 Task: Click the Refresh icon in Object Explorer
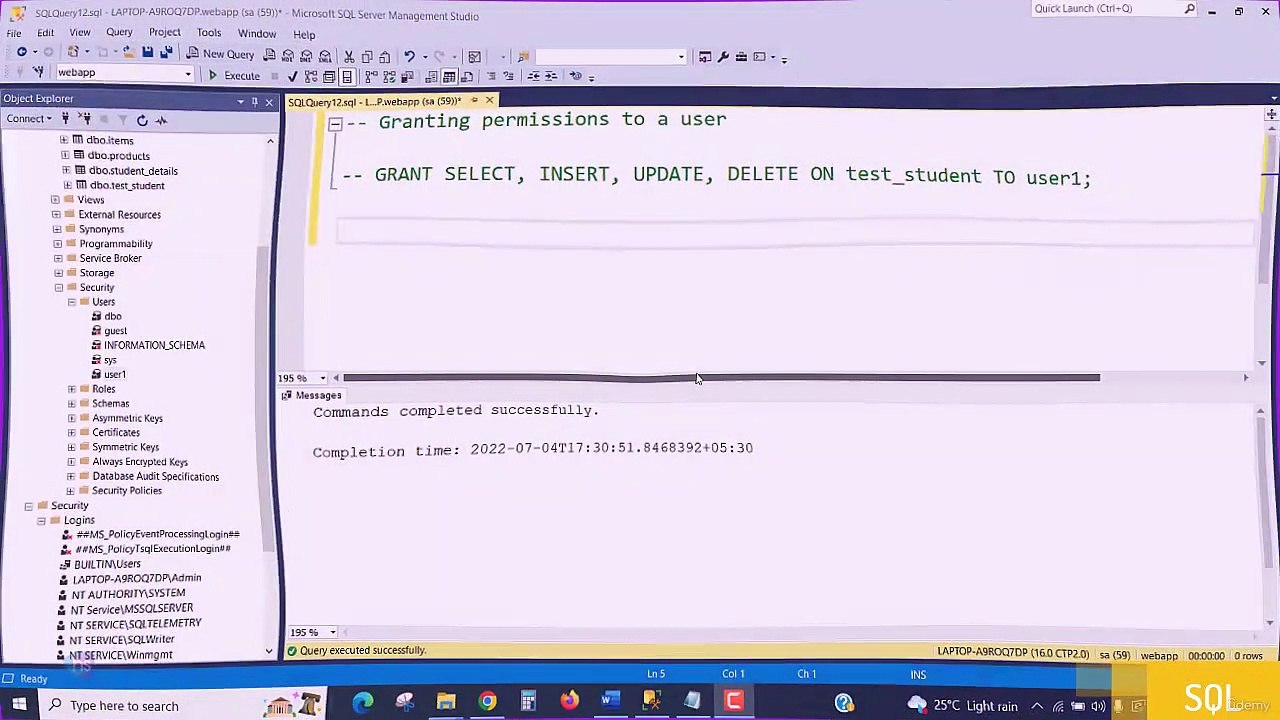[x=142, y=120]
